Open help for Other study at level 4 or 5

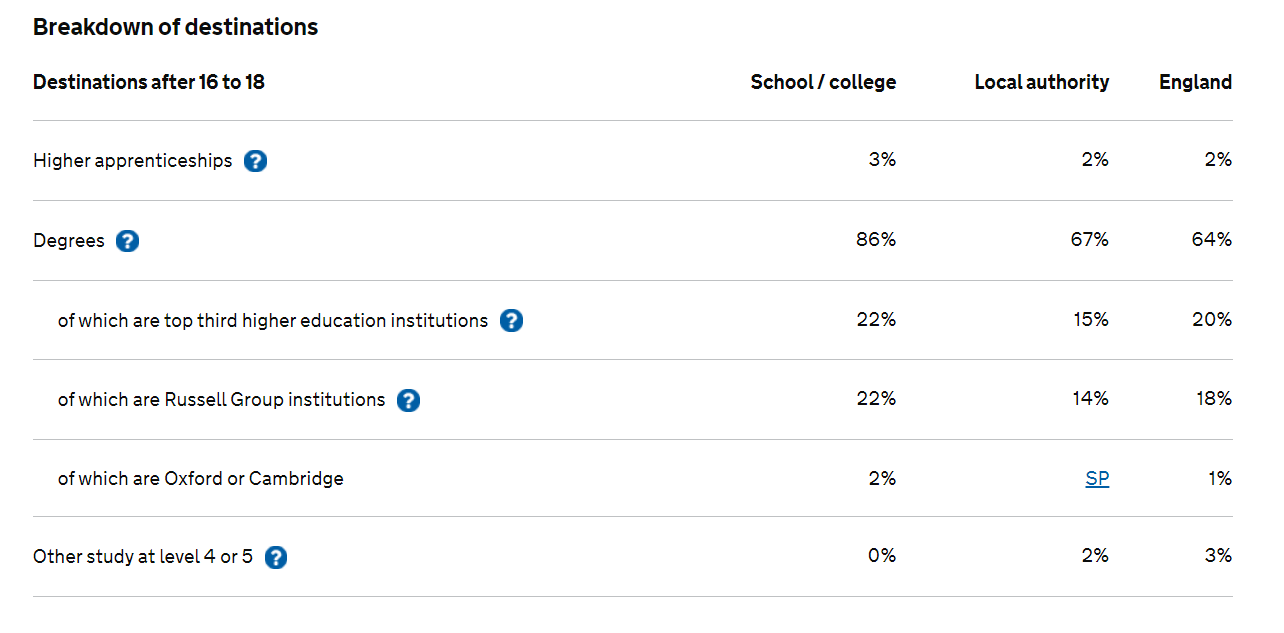276,557
